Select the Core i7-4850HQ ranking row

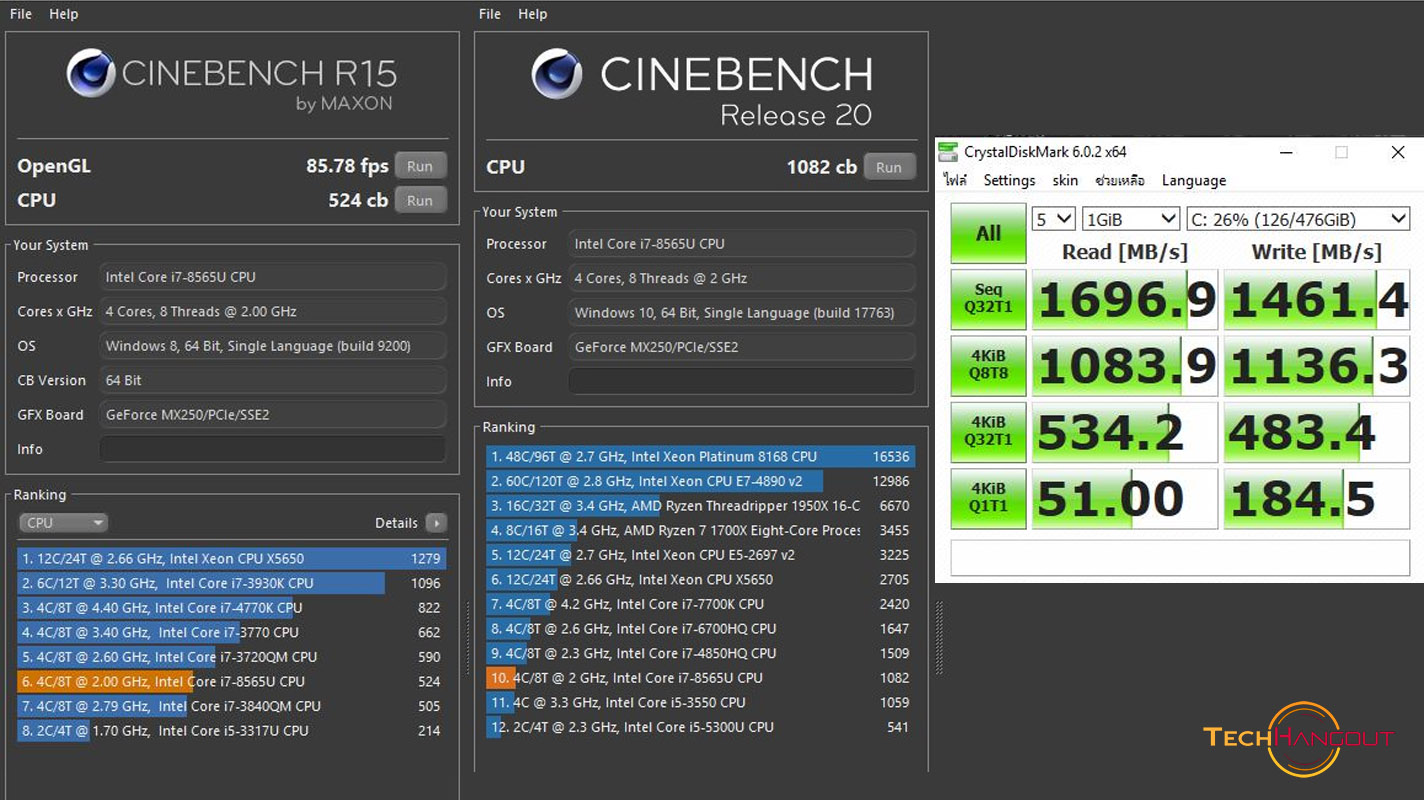tap(701, 653)
